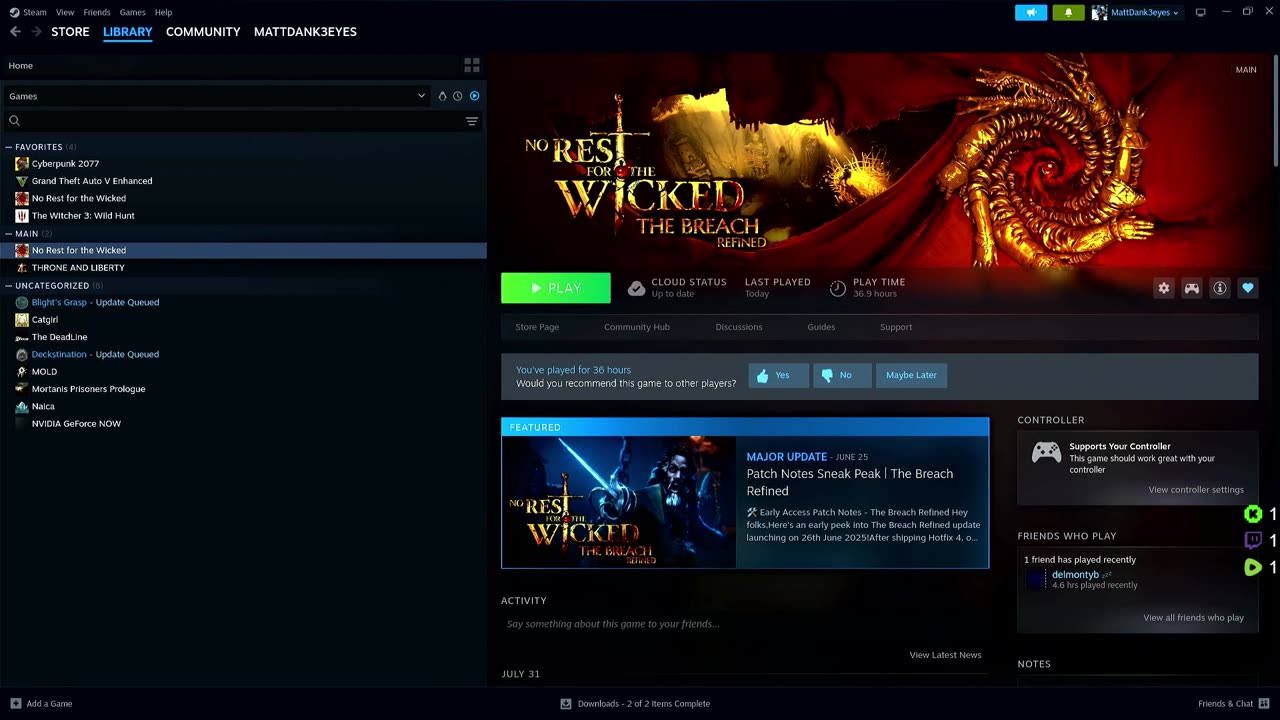Image resolution: width=1280 pixels, height=720 pixels.
Task: Launch the game with the PLAY button
Action: click(556, 288)
